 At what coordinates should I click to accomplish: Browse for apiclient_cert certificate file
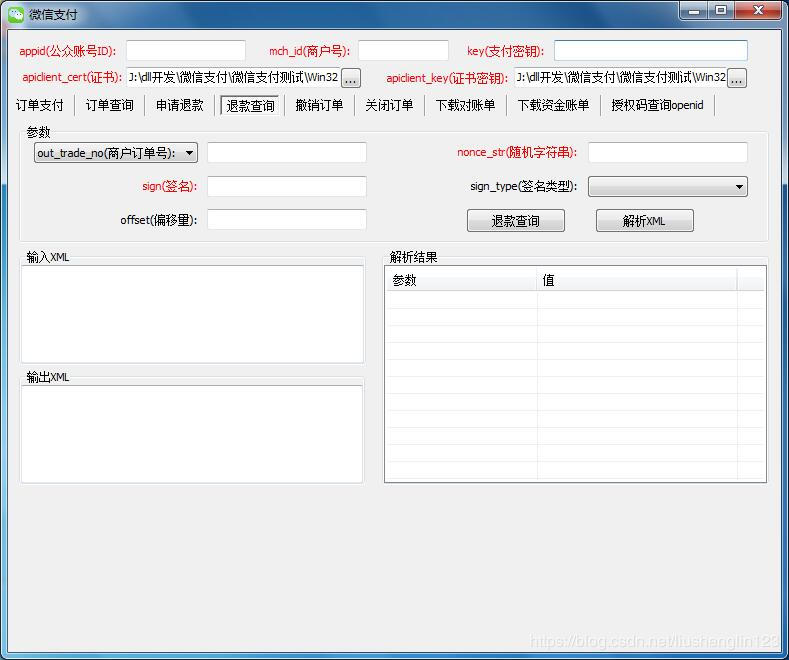tap(351, 78)
